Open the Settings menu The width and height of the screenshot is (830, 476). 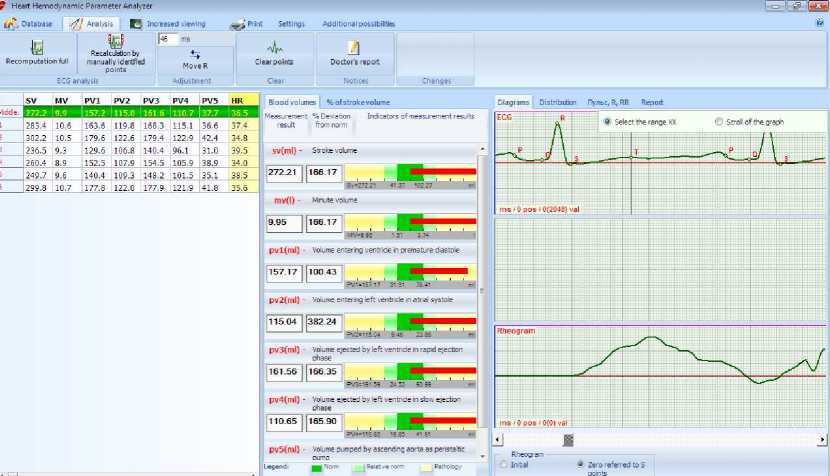tap(291, 23)
